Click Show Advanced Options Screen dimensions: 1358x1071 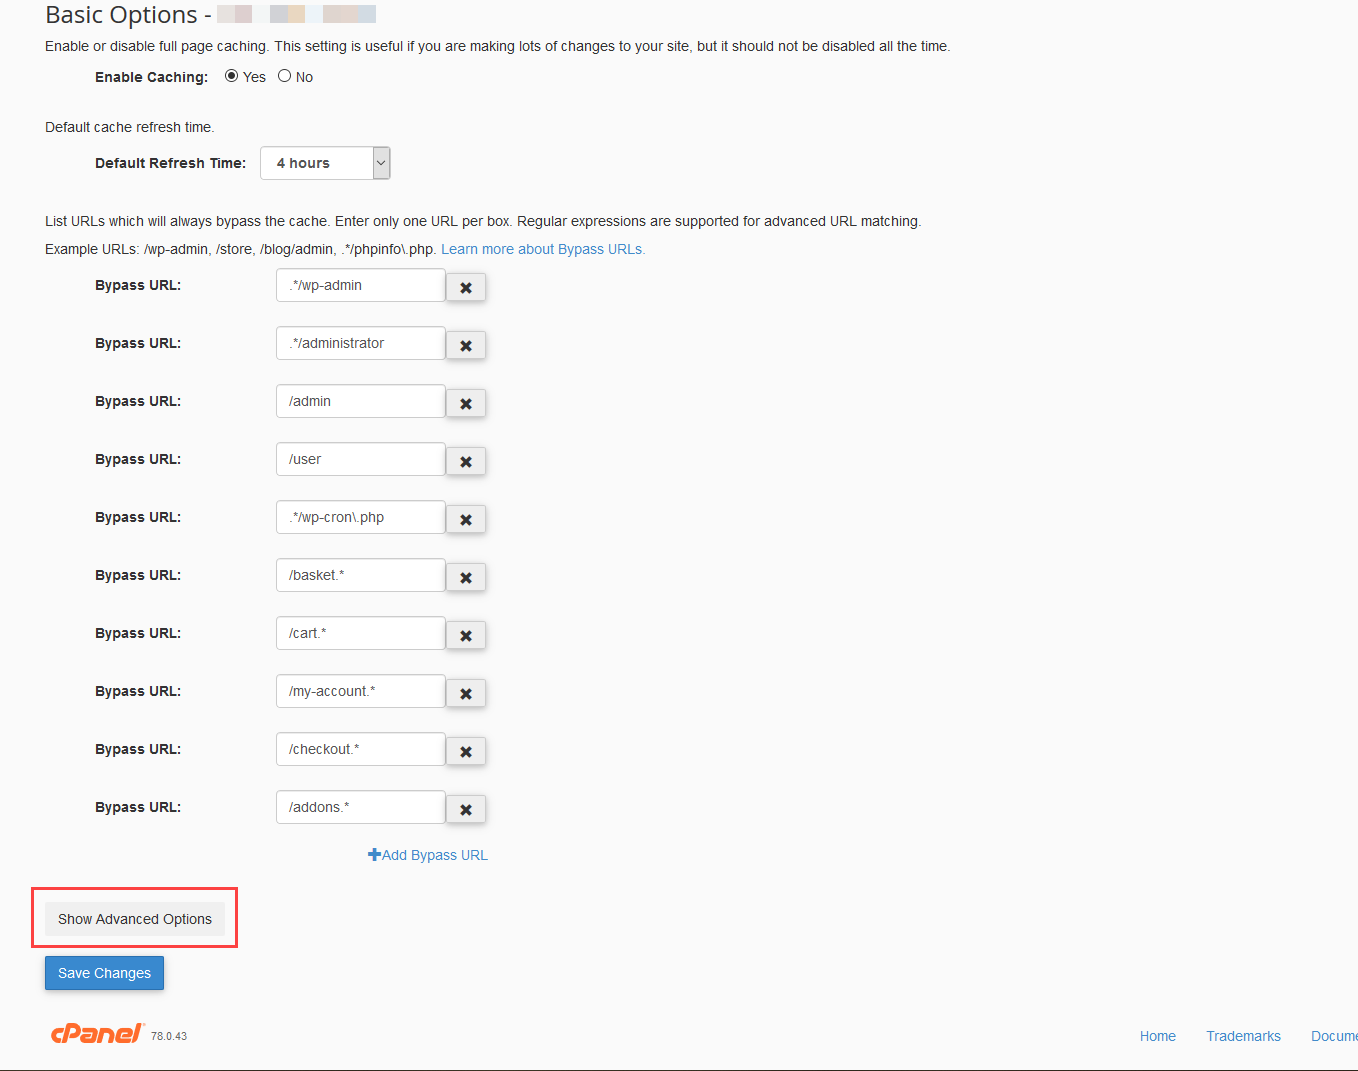(134, 918)
